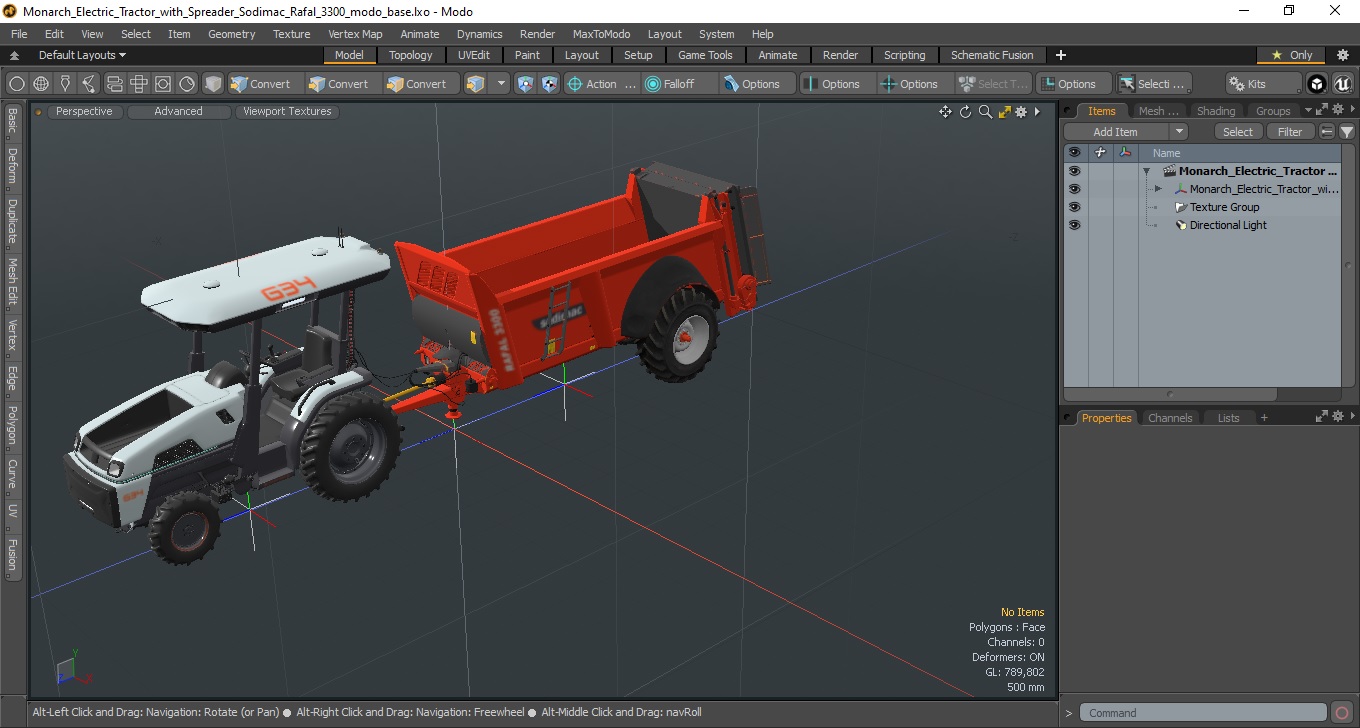Click the first shield-shaped symmetry icon
This screenshot has height=728, width=1360.
pyautogui.click(x=525, y=84)
